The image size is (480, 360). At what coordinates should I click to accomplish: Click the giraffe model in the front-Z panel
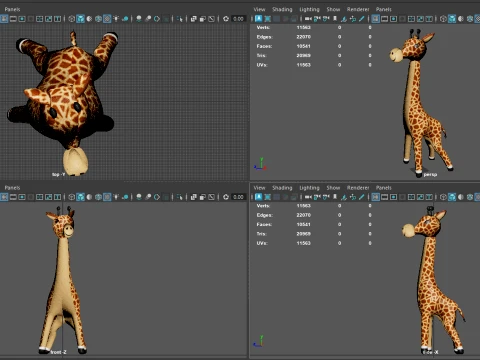click(x=63, y=280)
